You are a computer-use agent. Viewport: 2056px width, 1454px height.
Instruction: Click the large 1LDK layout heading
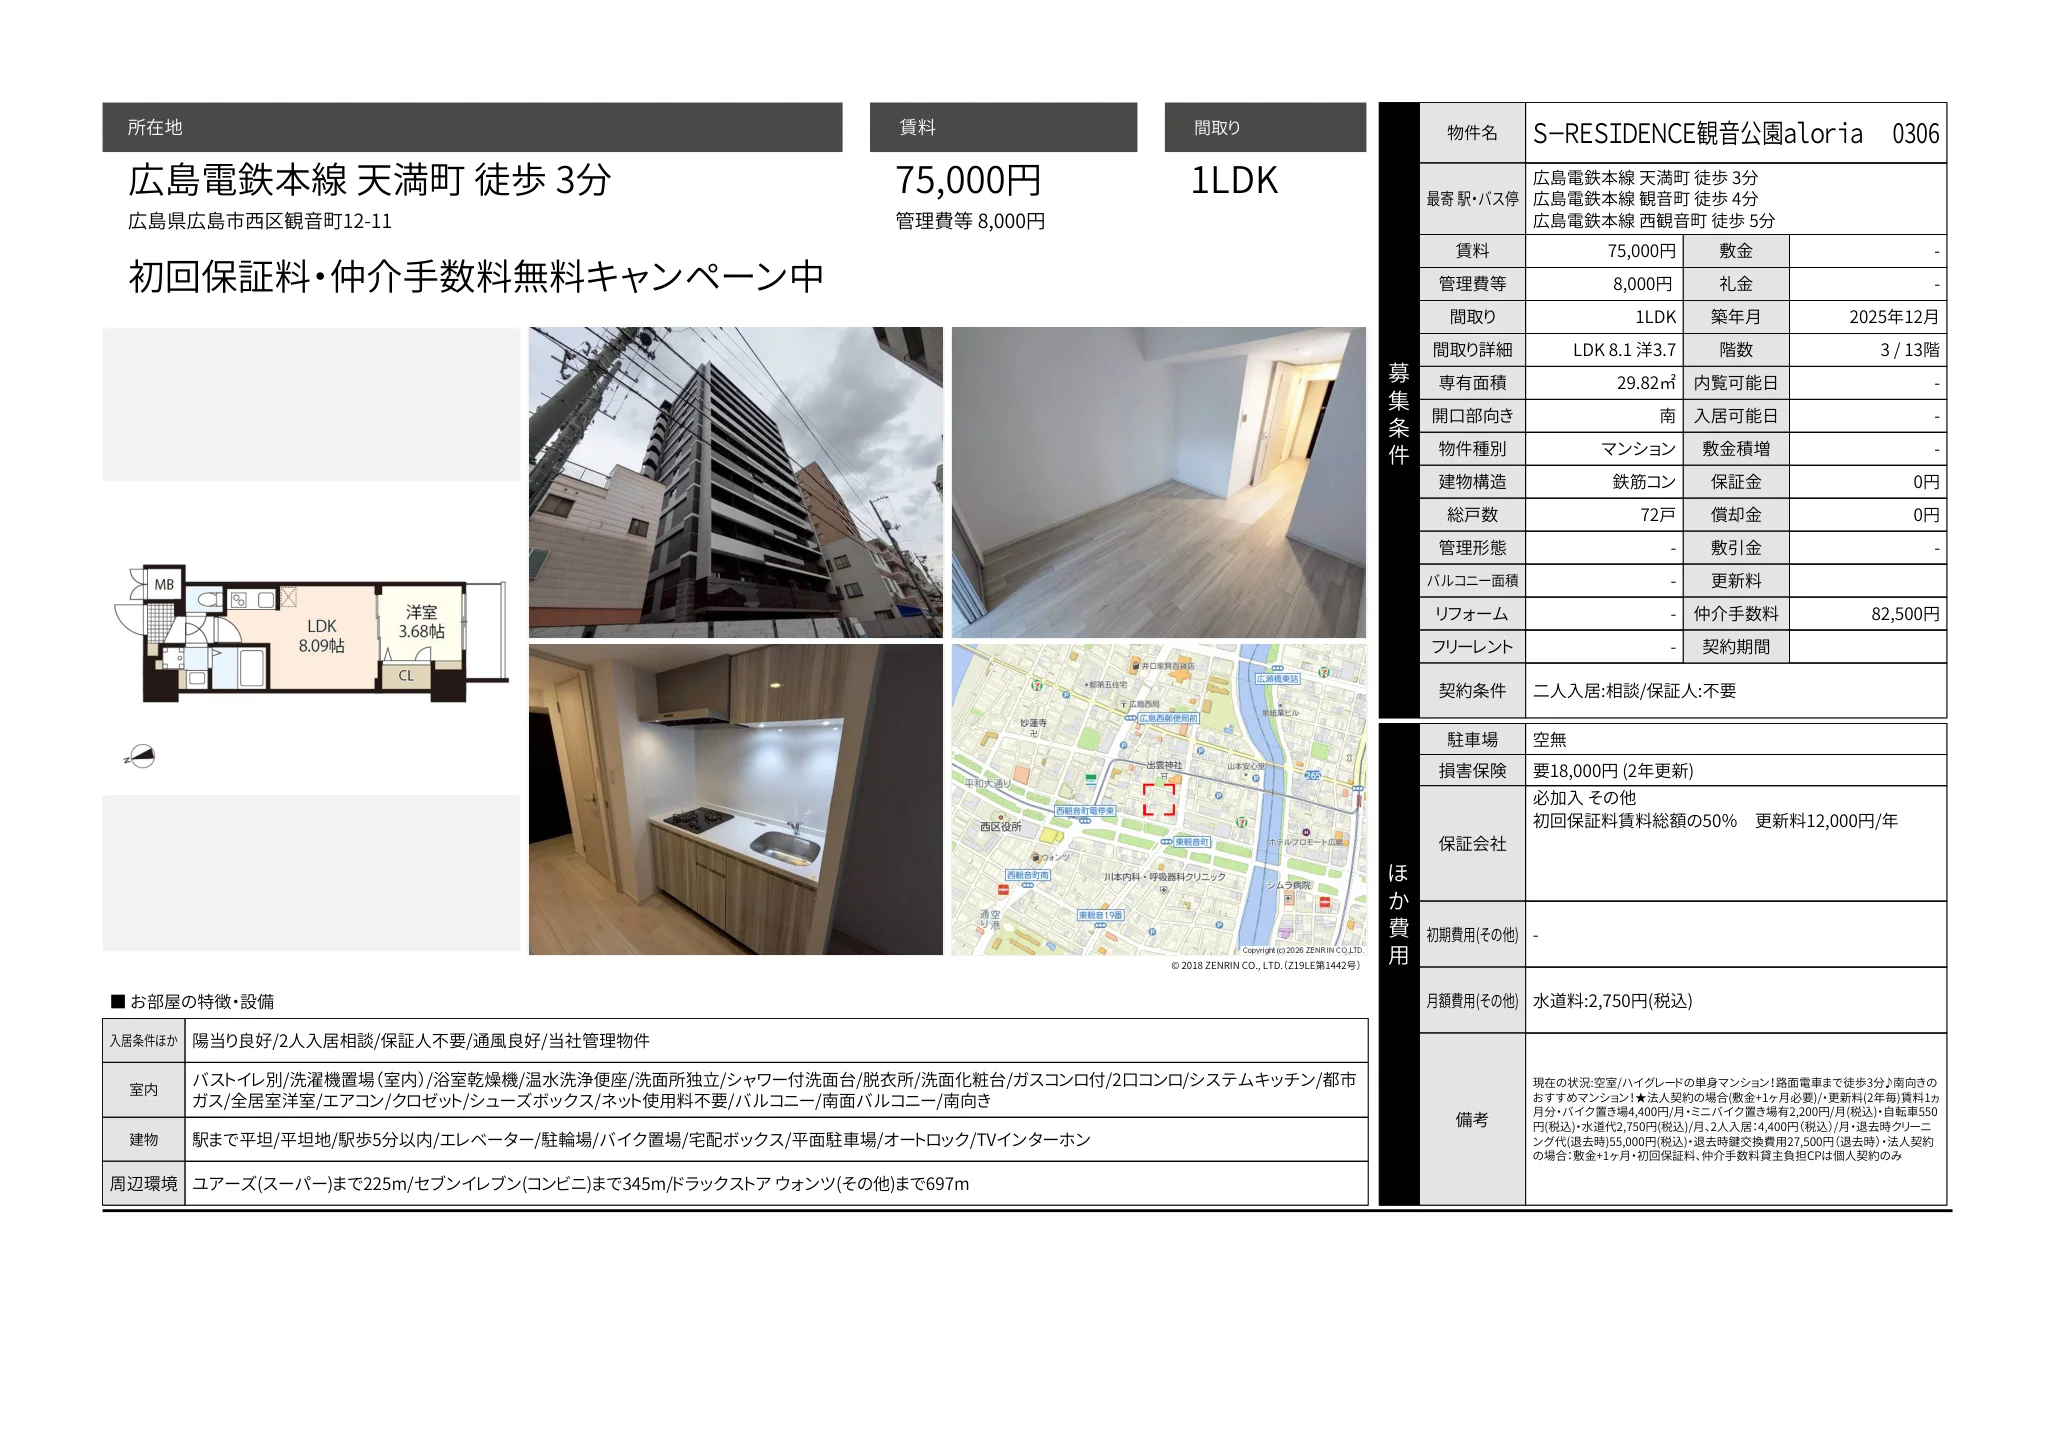(x=1234, y=180)
